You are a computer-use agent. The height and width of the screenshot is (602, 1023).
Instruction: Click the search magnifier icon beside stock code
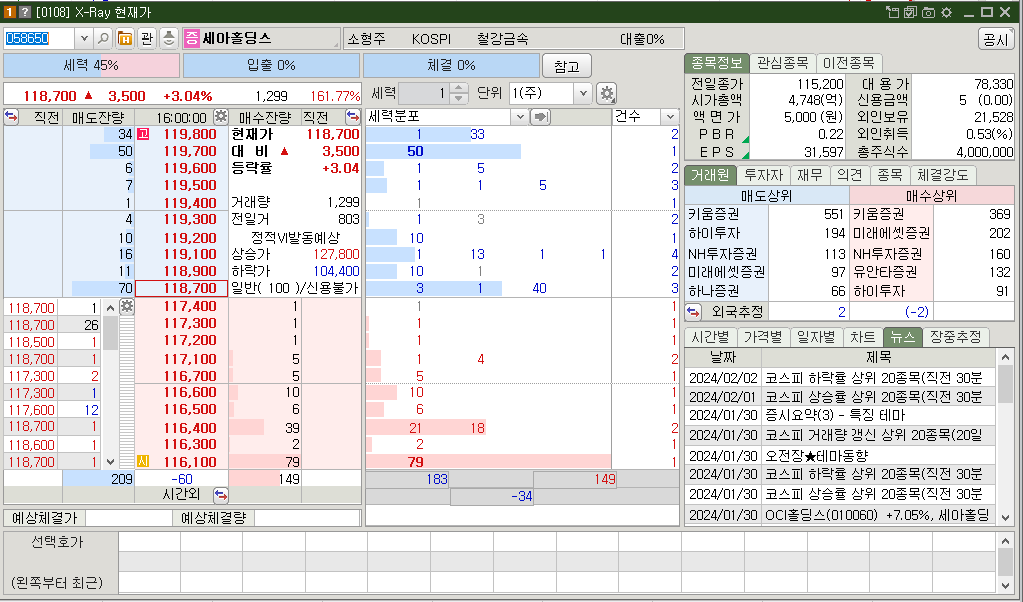(x=103, y=38)
